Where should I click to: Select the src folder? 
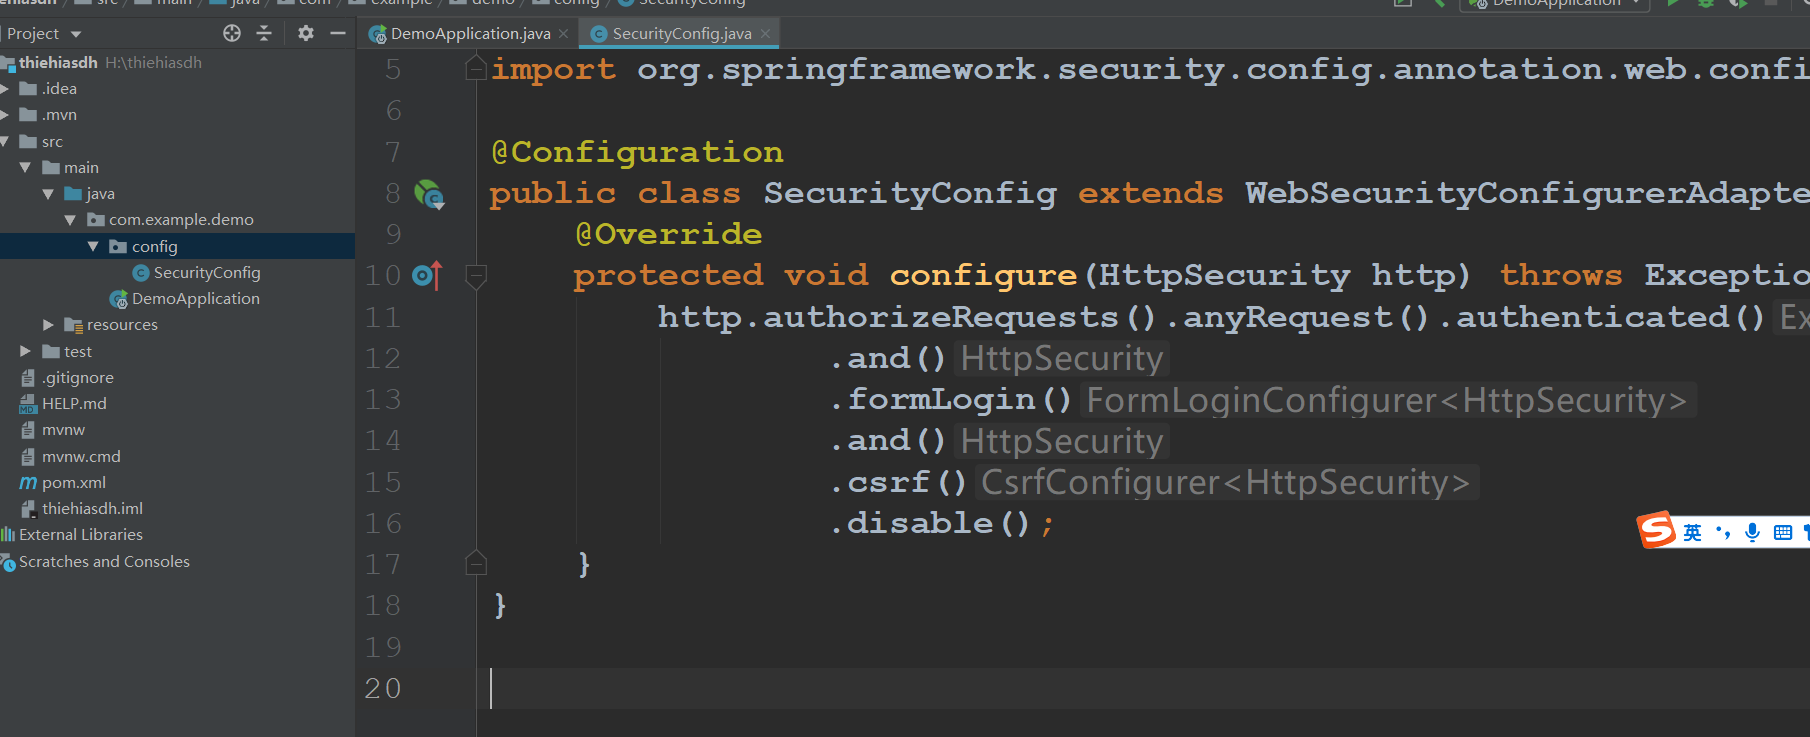[x=52, y=141]
